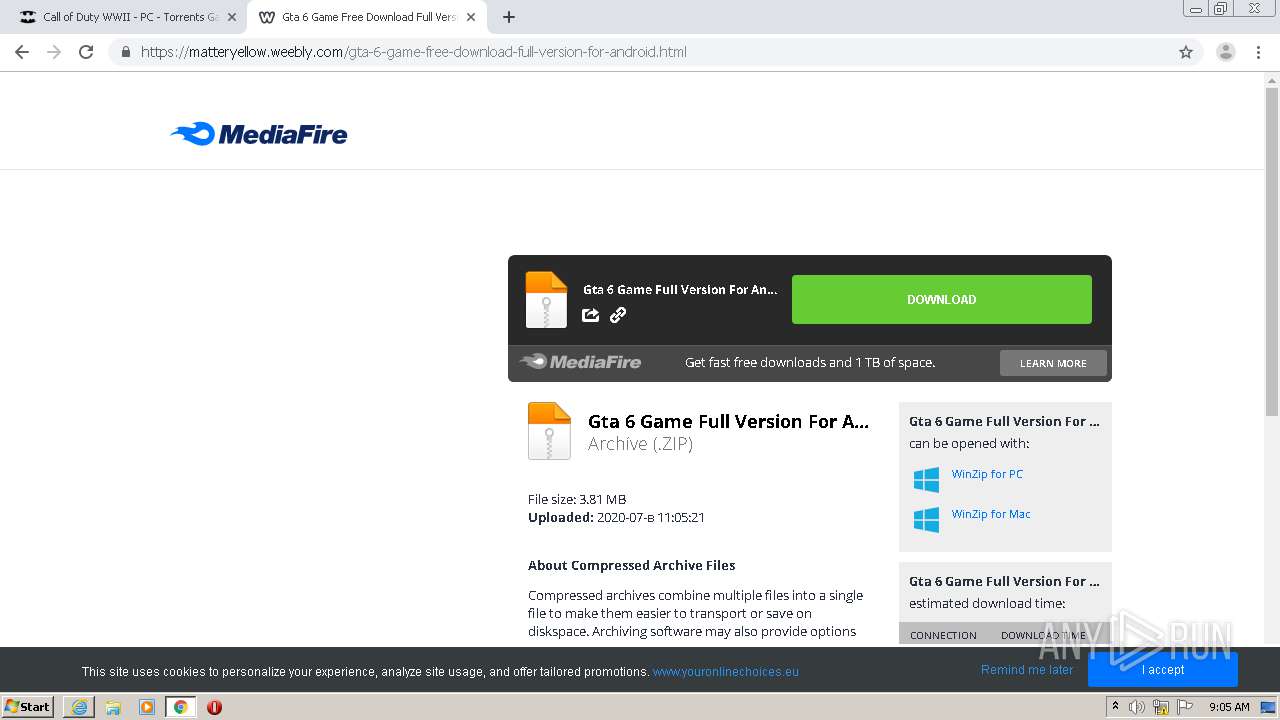Image resolution: width=1280 pixels, height=720 pixels.
Task: Reload the current page
Action: click(86, 52)
